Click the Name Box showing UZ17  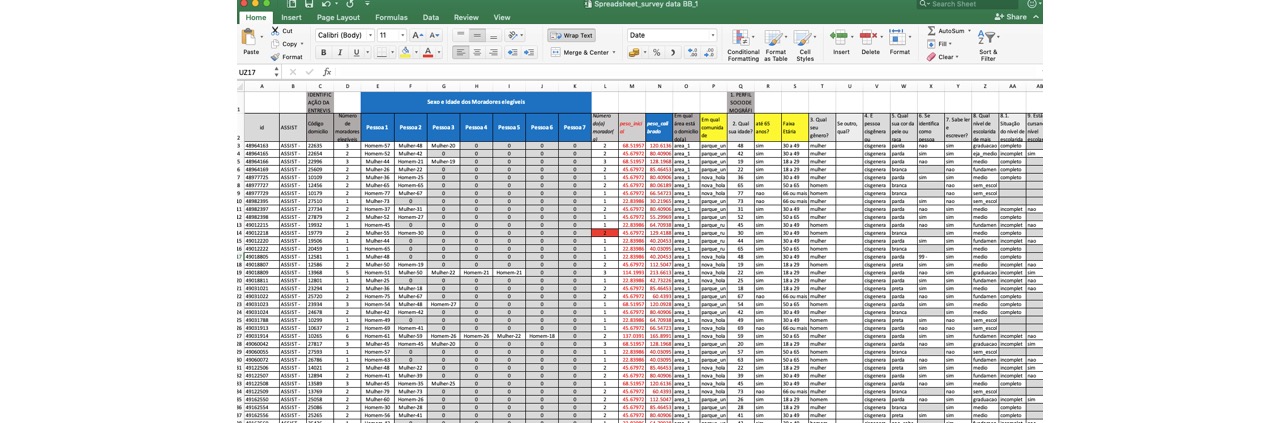point(254,72)
